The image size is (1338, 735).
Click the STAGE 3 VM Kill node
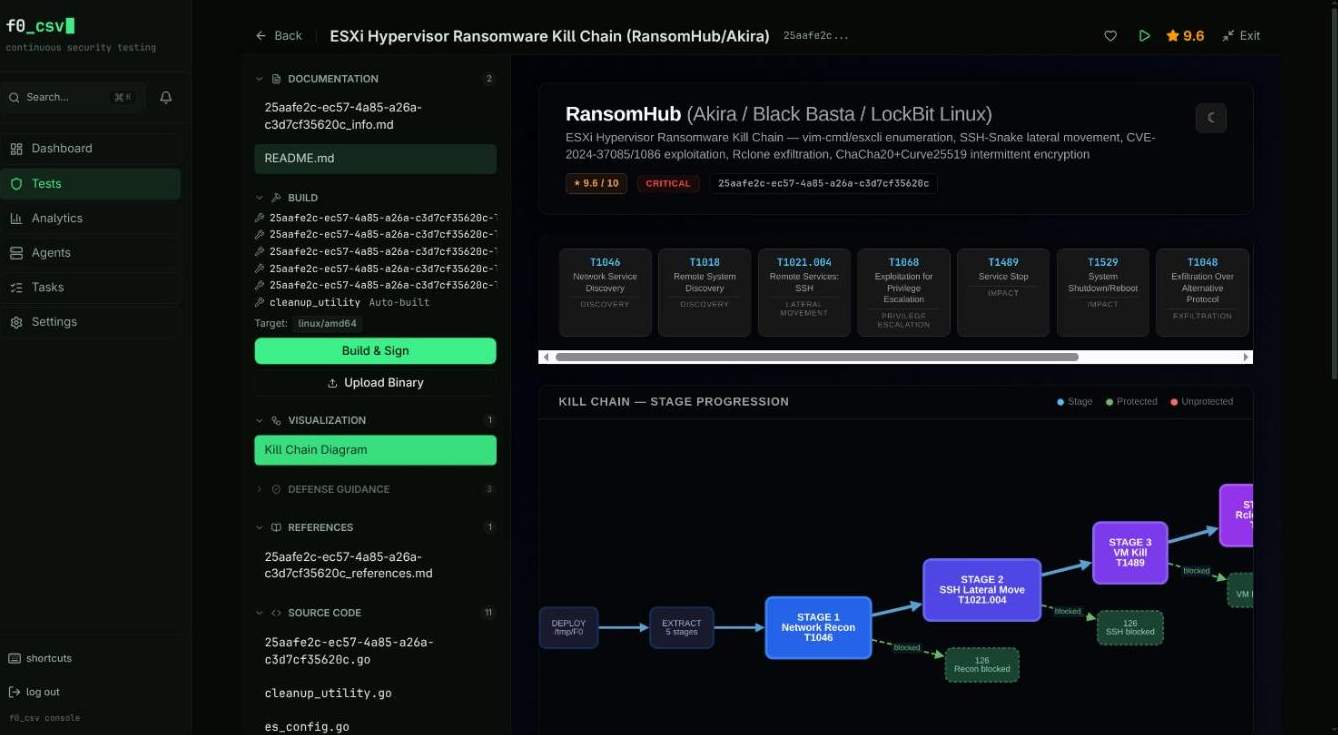[1130, 552]
